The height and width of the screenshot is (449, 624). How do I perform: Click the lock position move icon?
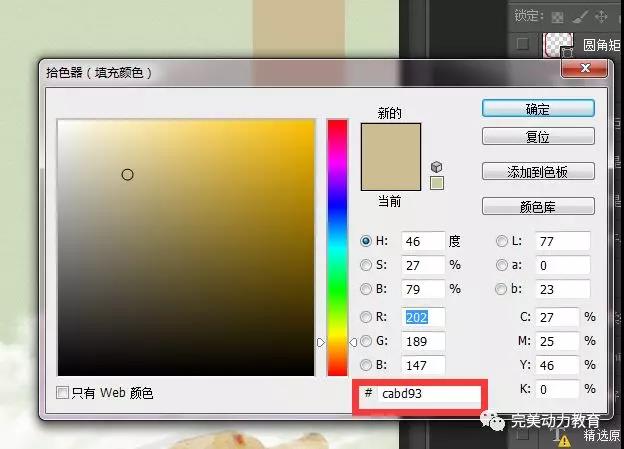601,16
